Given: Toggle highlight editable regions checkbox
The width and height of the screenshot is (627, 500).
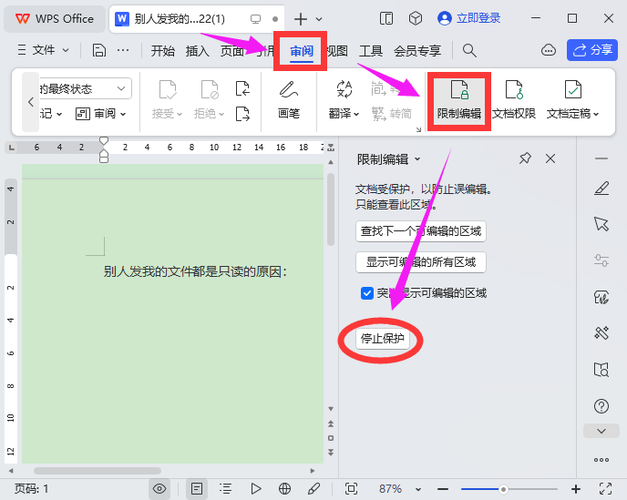Looking at the screenshot, I should pos(367,293).
